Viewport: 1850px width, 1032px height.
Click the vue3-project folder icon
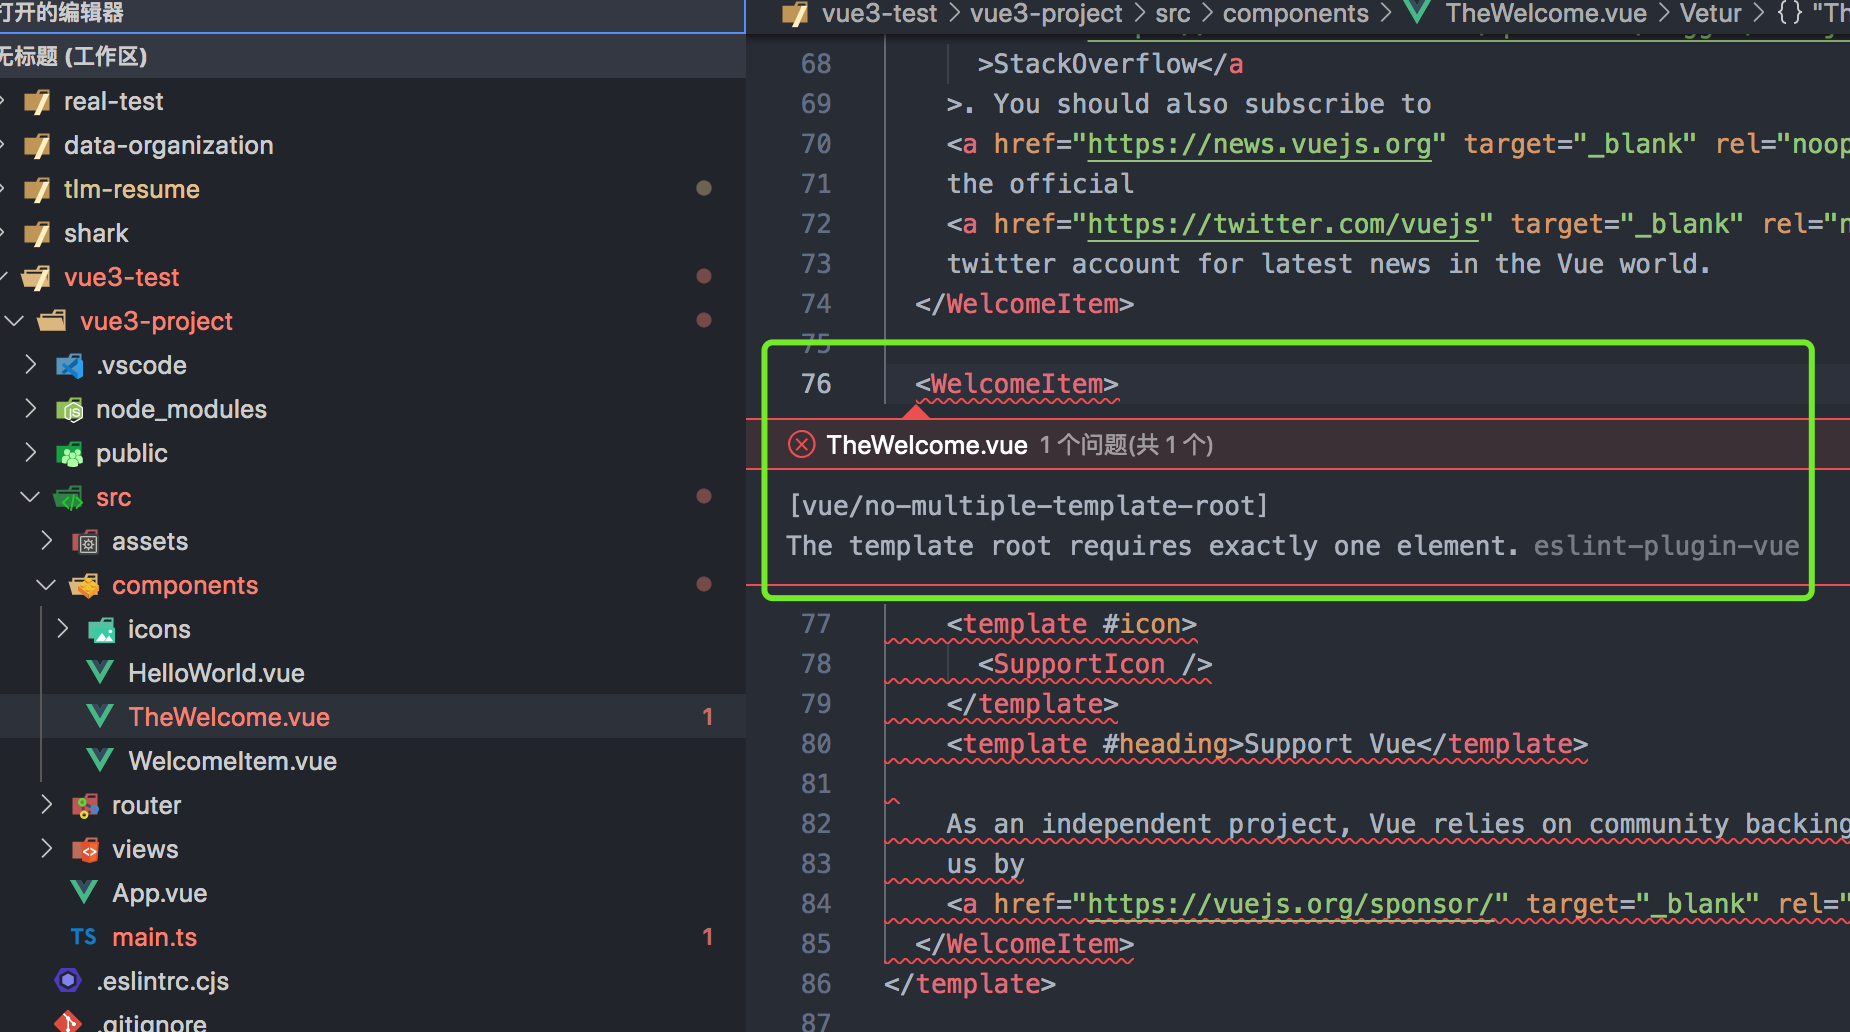tap(52, 321)
